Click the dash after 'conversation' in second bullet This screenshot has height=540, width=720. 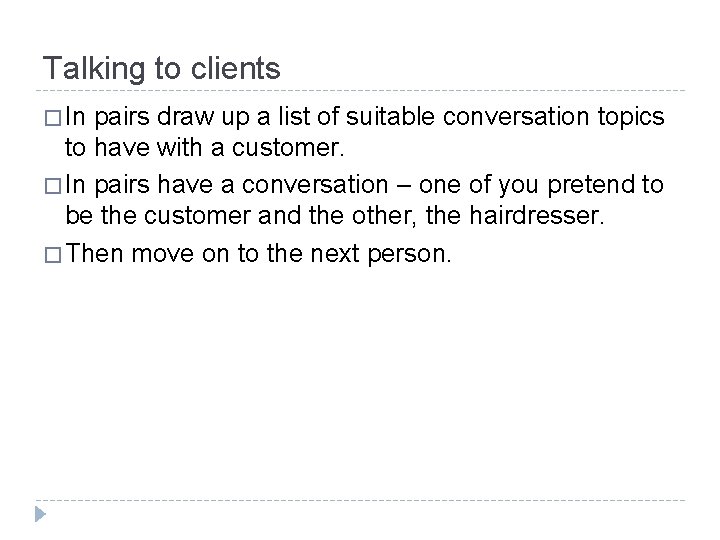pyautogui.click(x=403, y=186)
